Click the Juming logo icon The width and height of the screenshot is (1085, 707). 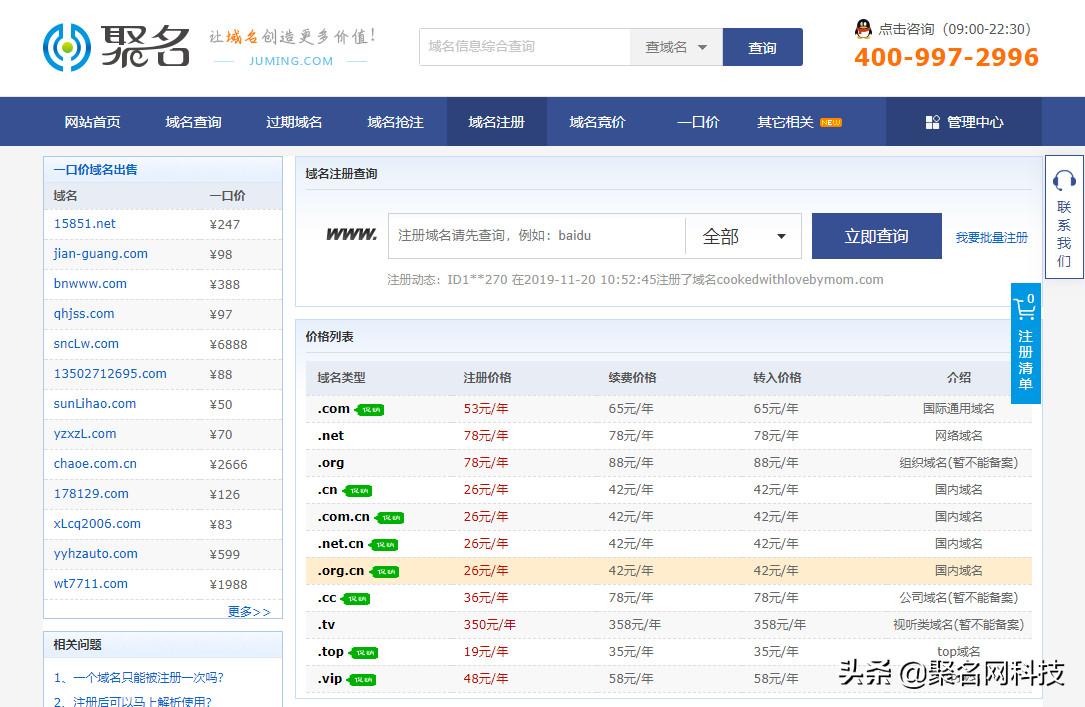(67, 47)
